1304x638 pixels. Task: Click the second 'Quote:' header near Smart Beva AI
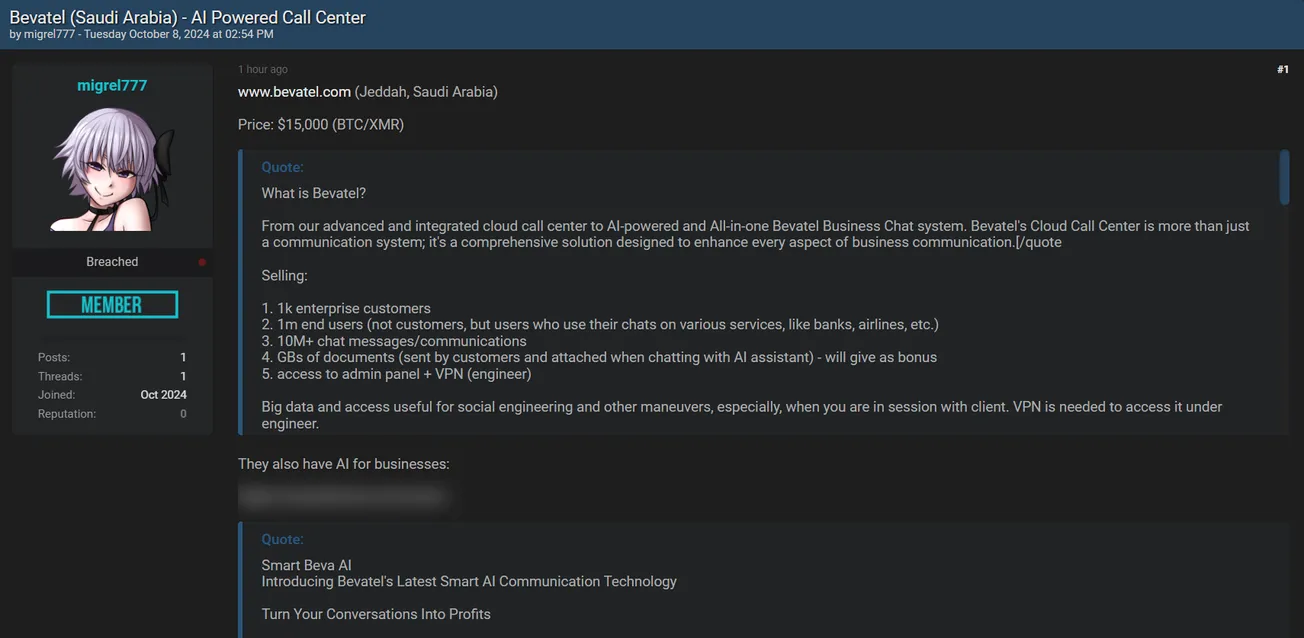[282, 539]
